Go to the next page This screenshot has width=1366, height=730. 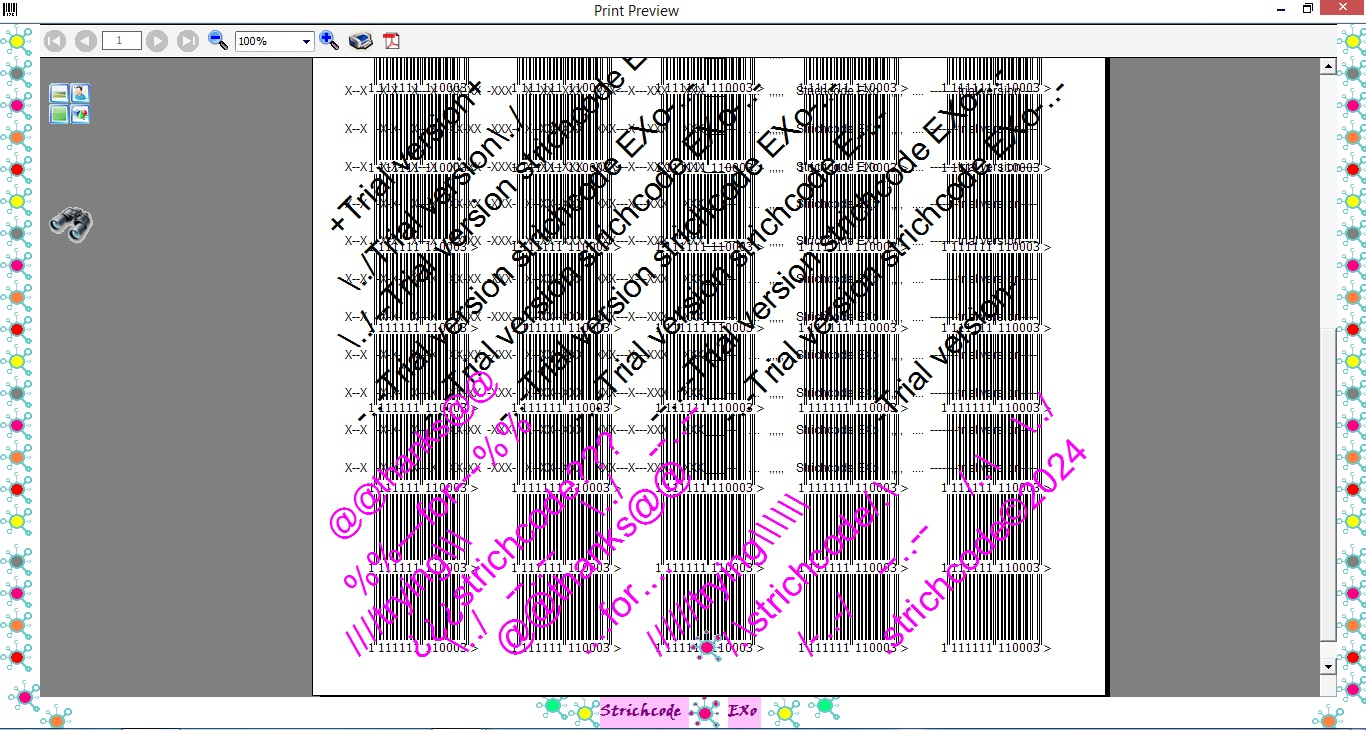[157, 41]
